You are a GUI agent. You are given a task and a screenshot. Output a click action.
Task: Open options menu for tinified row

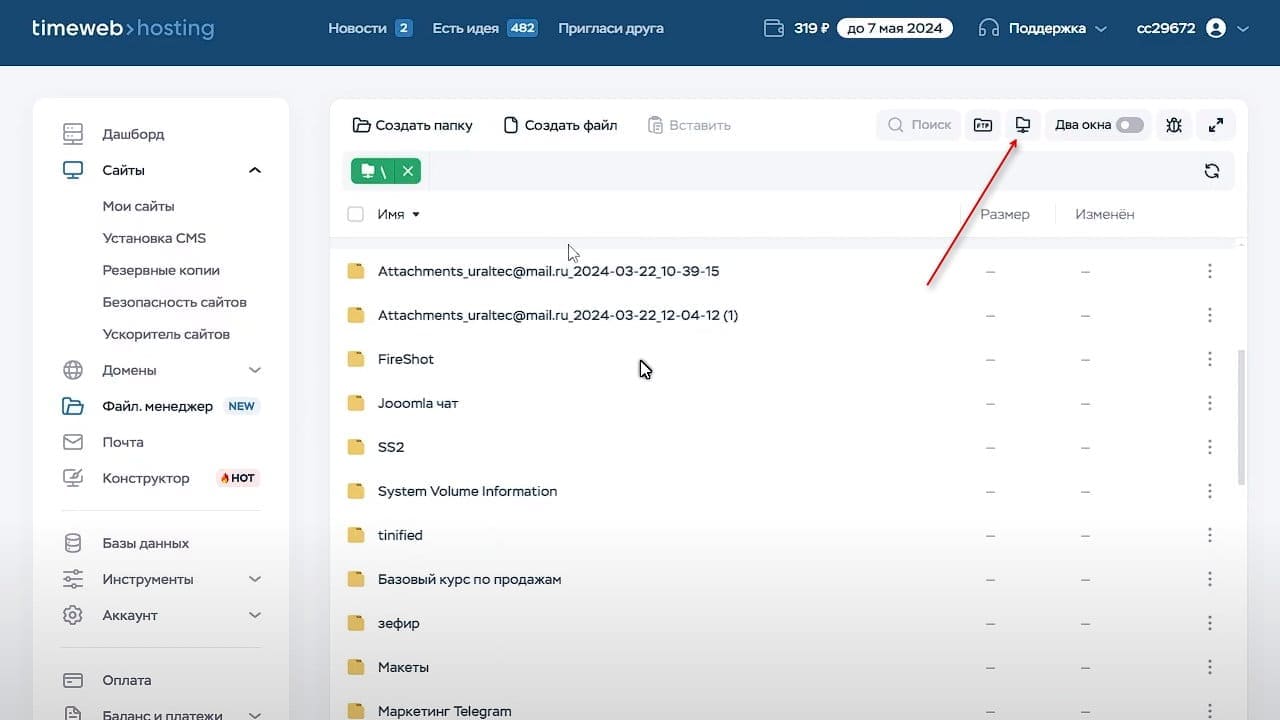[x=1210, y=535]
